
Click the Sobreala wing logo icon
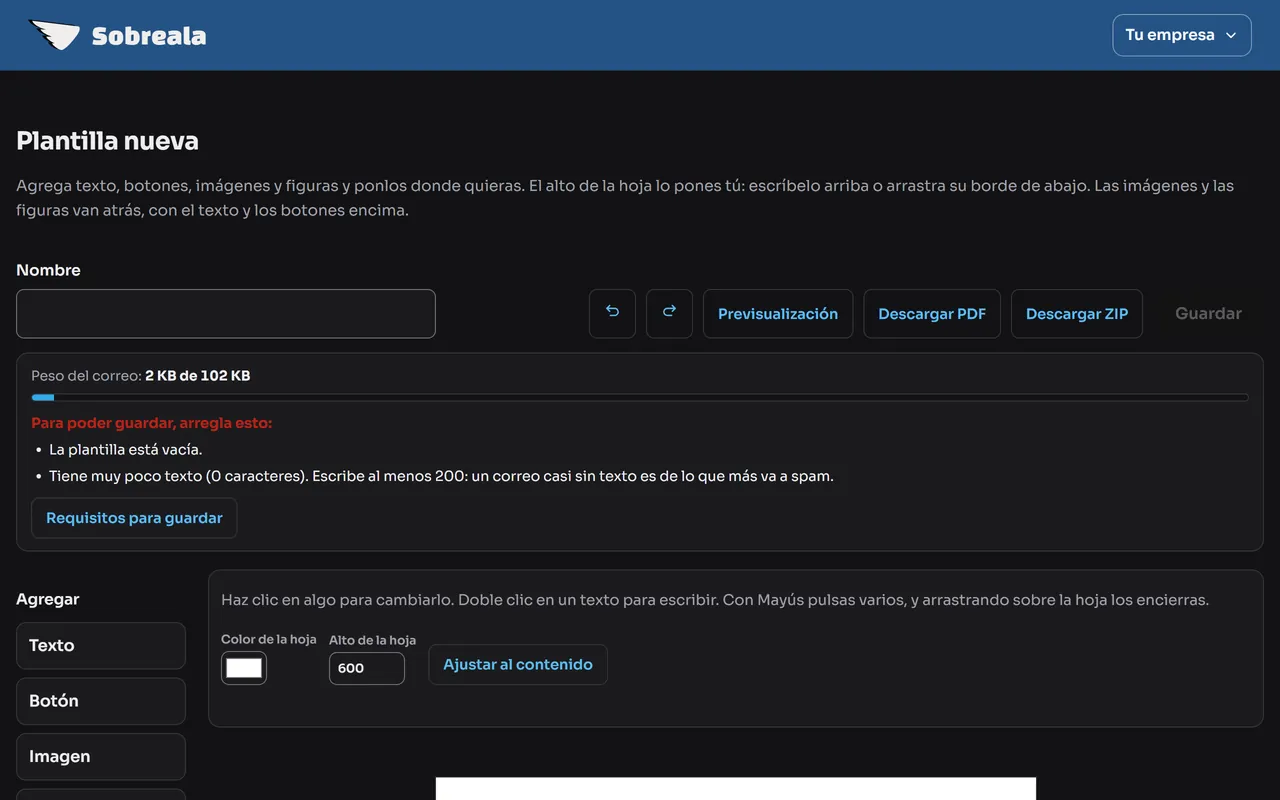tap(54, 36)
